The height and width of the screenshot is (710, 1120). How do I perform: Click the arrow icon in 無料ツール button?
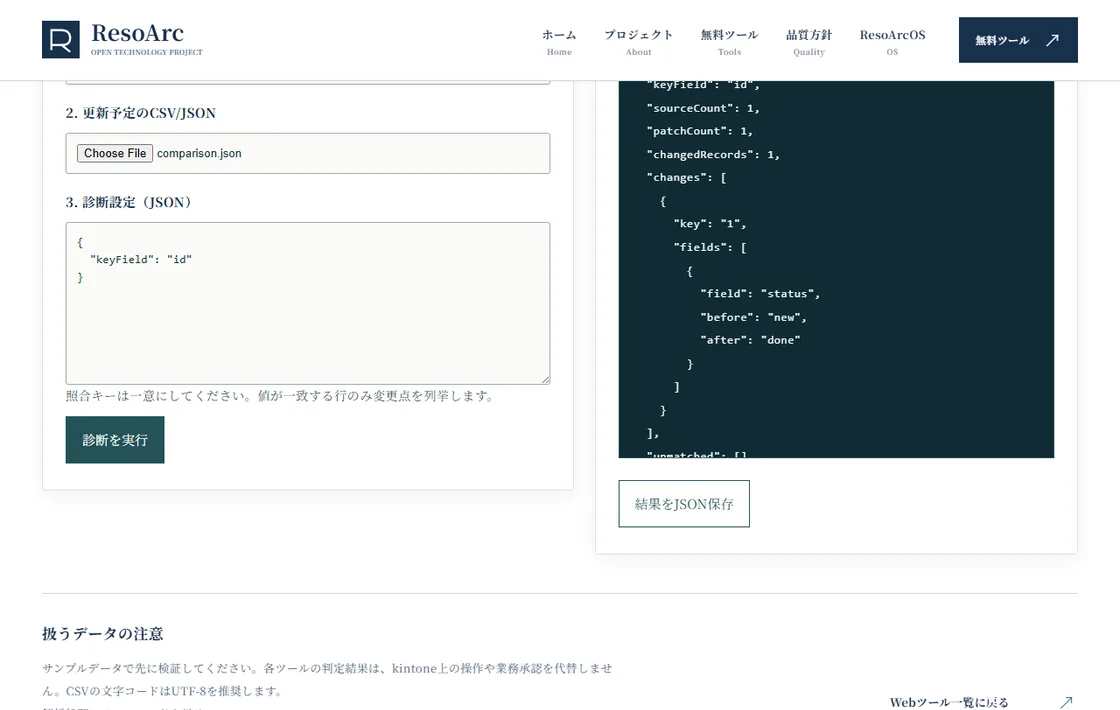tap(1052, 40)
